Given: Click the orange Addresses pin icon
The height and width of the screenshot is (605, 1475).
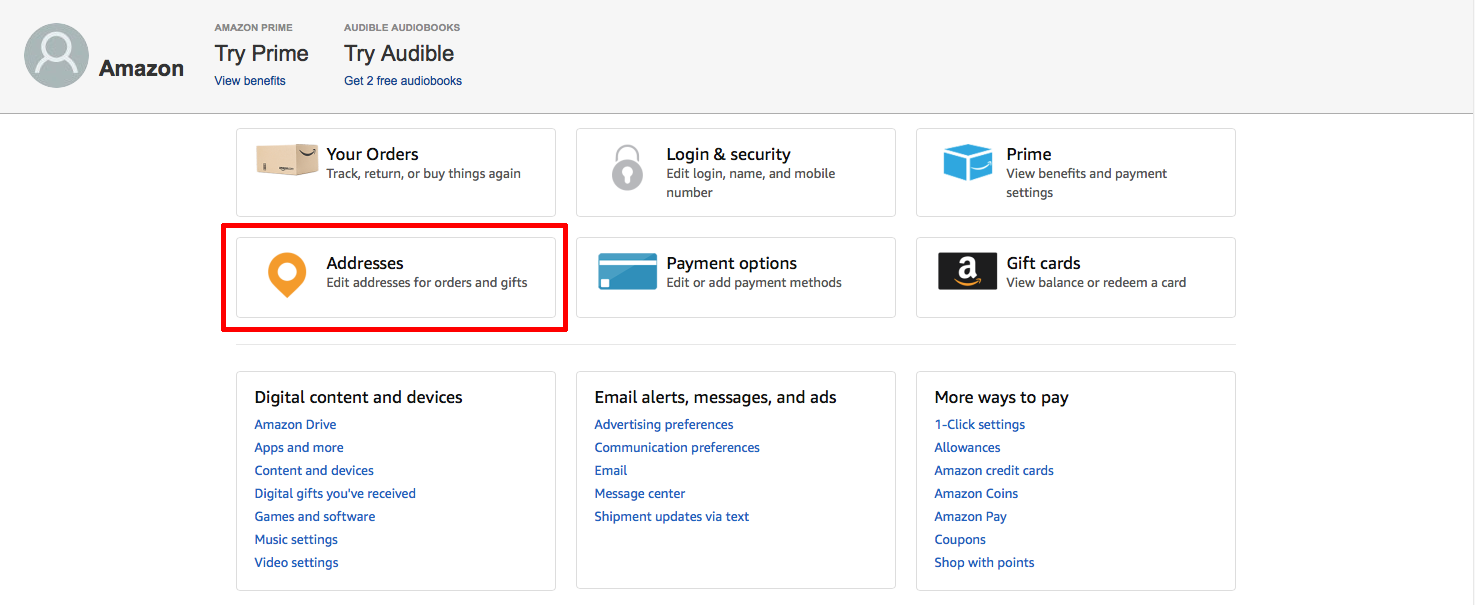Looking at the screenshot, I should 287,275.
